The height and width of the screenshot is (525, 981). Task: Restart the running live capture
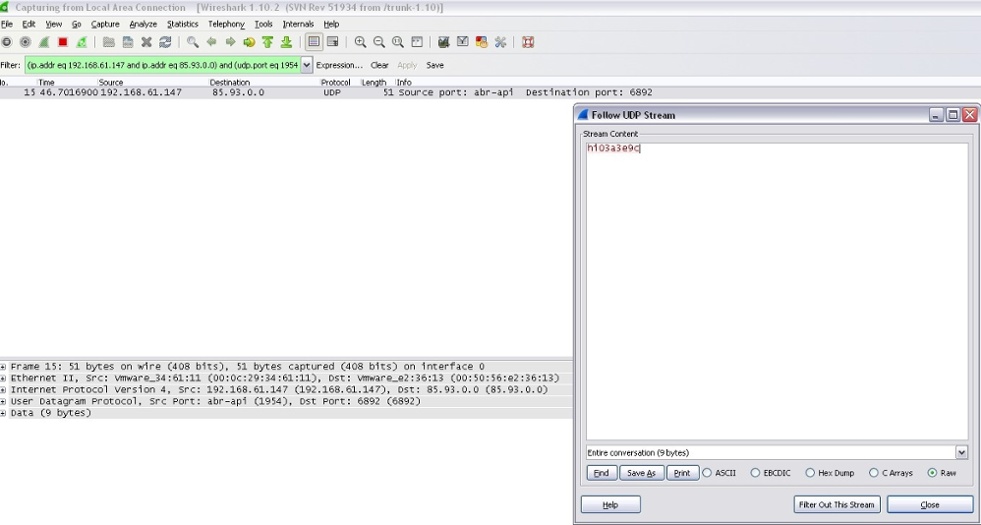pos(81,42)
